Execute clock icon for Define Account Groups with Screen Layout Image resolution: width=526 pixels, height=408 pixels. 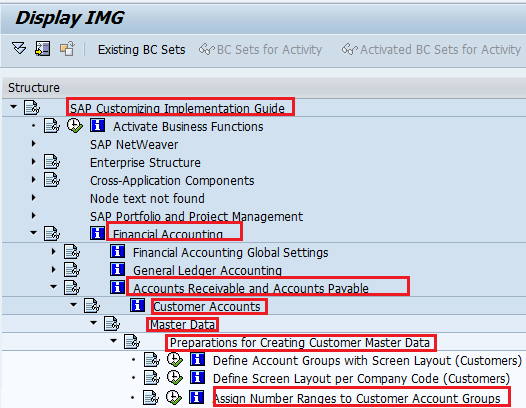click(x=175, y=360)
